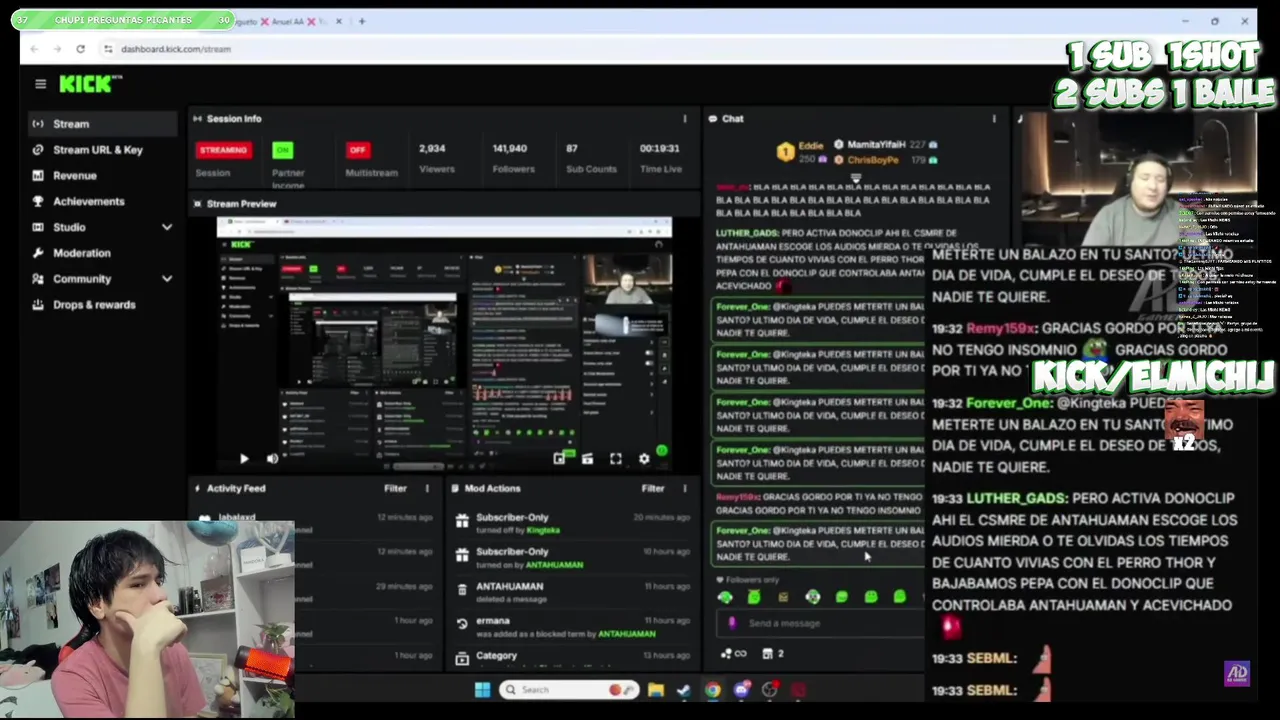Click the Windows taskbar Search box

(x=570, y=690)
